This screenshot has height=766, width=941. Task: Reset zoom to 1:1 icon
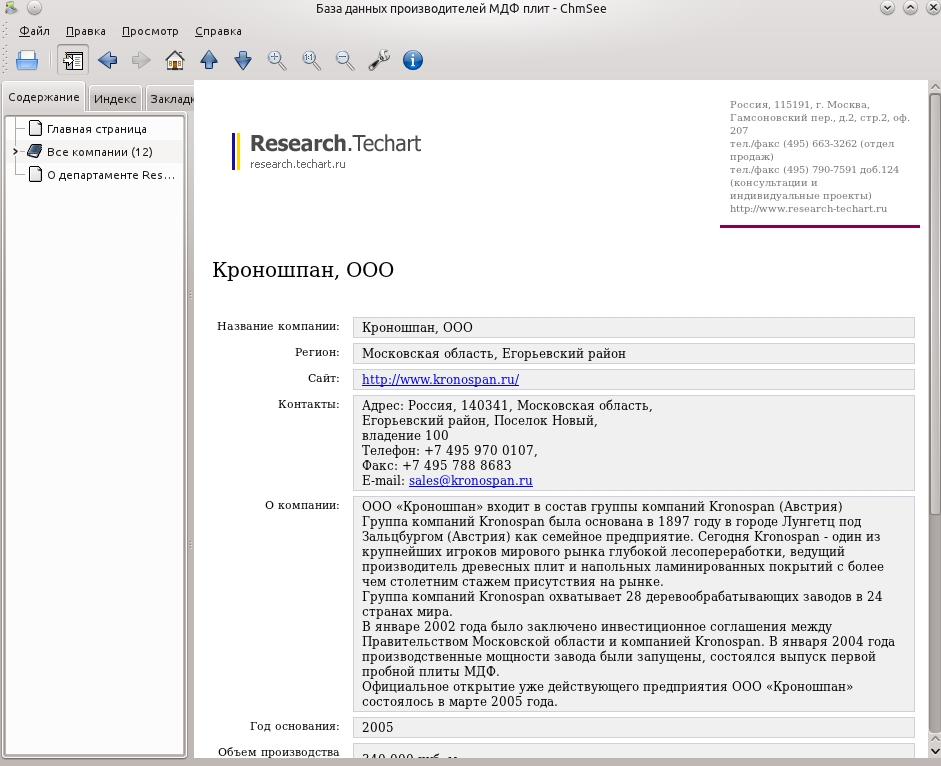click(311, 60)
